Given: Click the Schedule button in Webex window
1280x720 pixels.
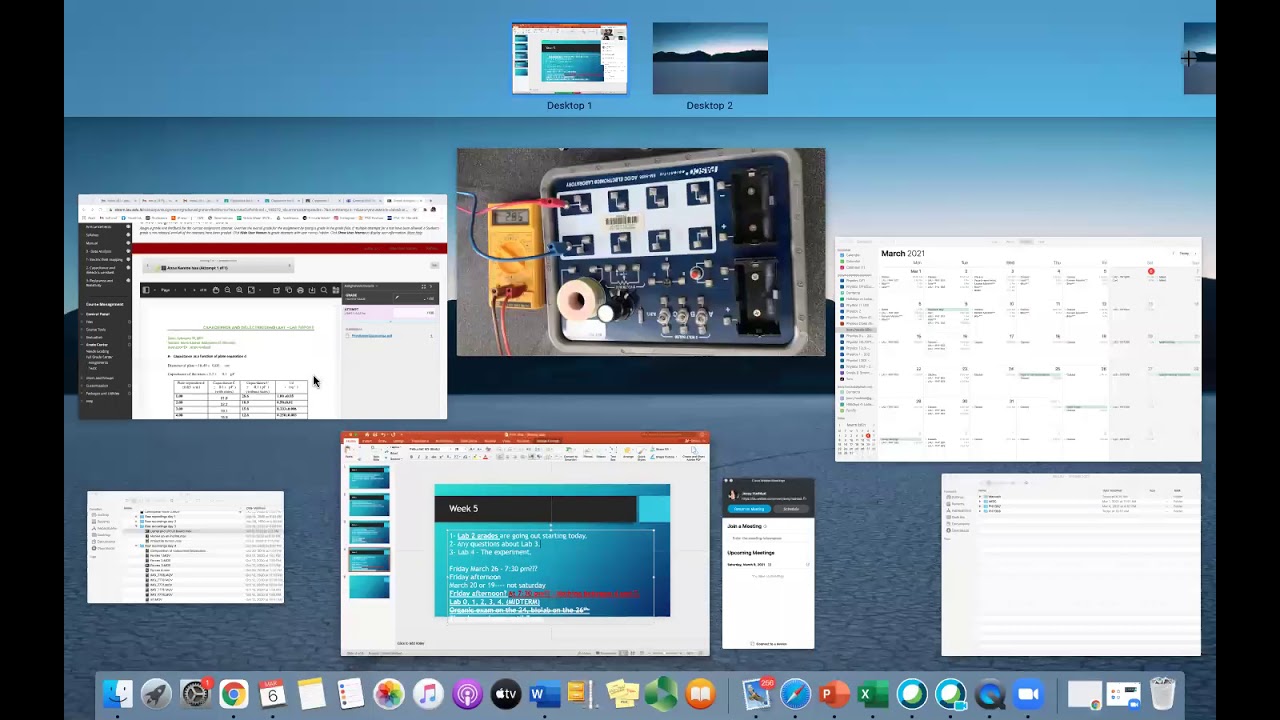Looking at the screenshot, I should (x=791, y=509).
